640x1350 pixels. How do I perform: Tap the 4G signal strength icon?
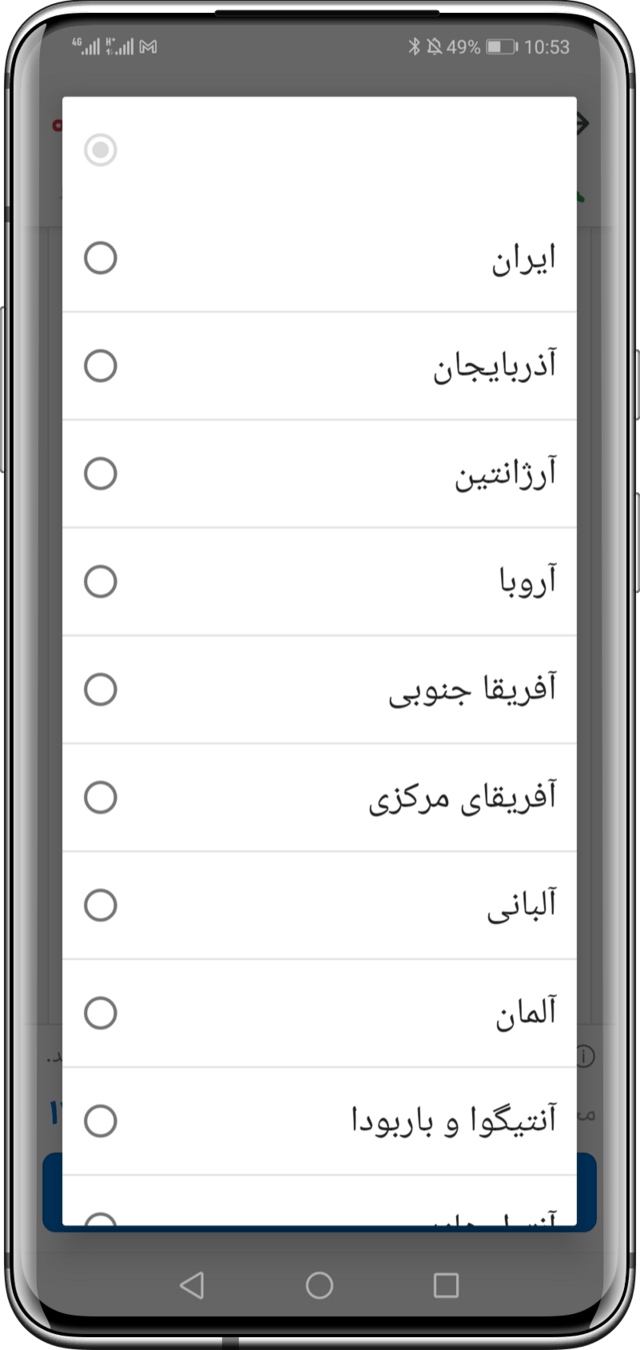point(86,47)
